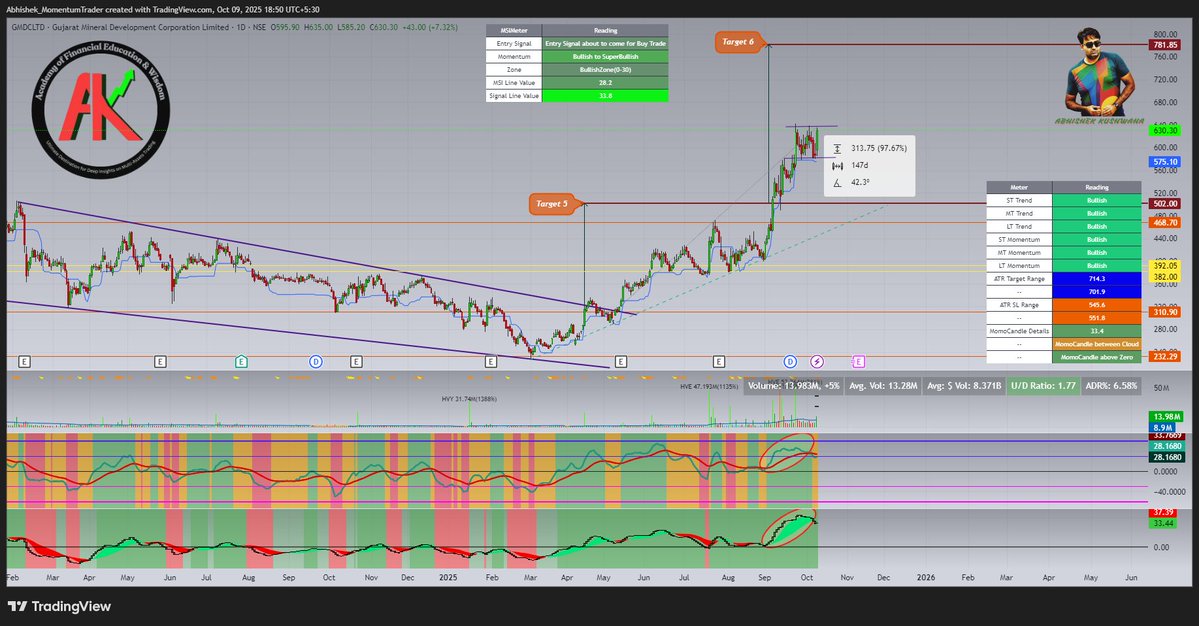Click the purple lightning event marker
The image size is (1199, 626).
click(817, 362)
